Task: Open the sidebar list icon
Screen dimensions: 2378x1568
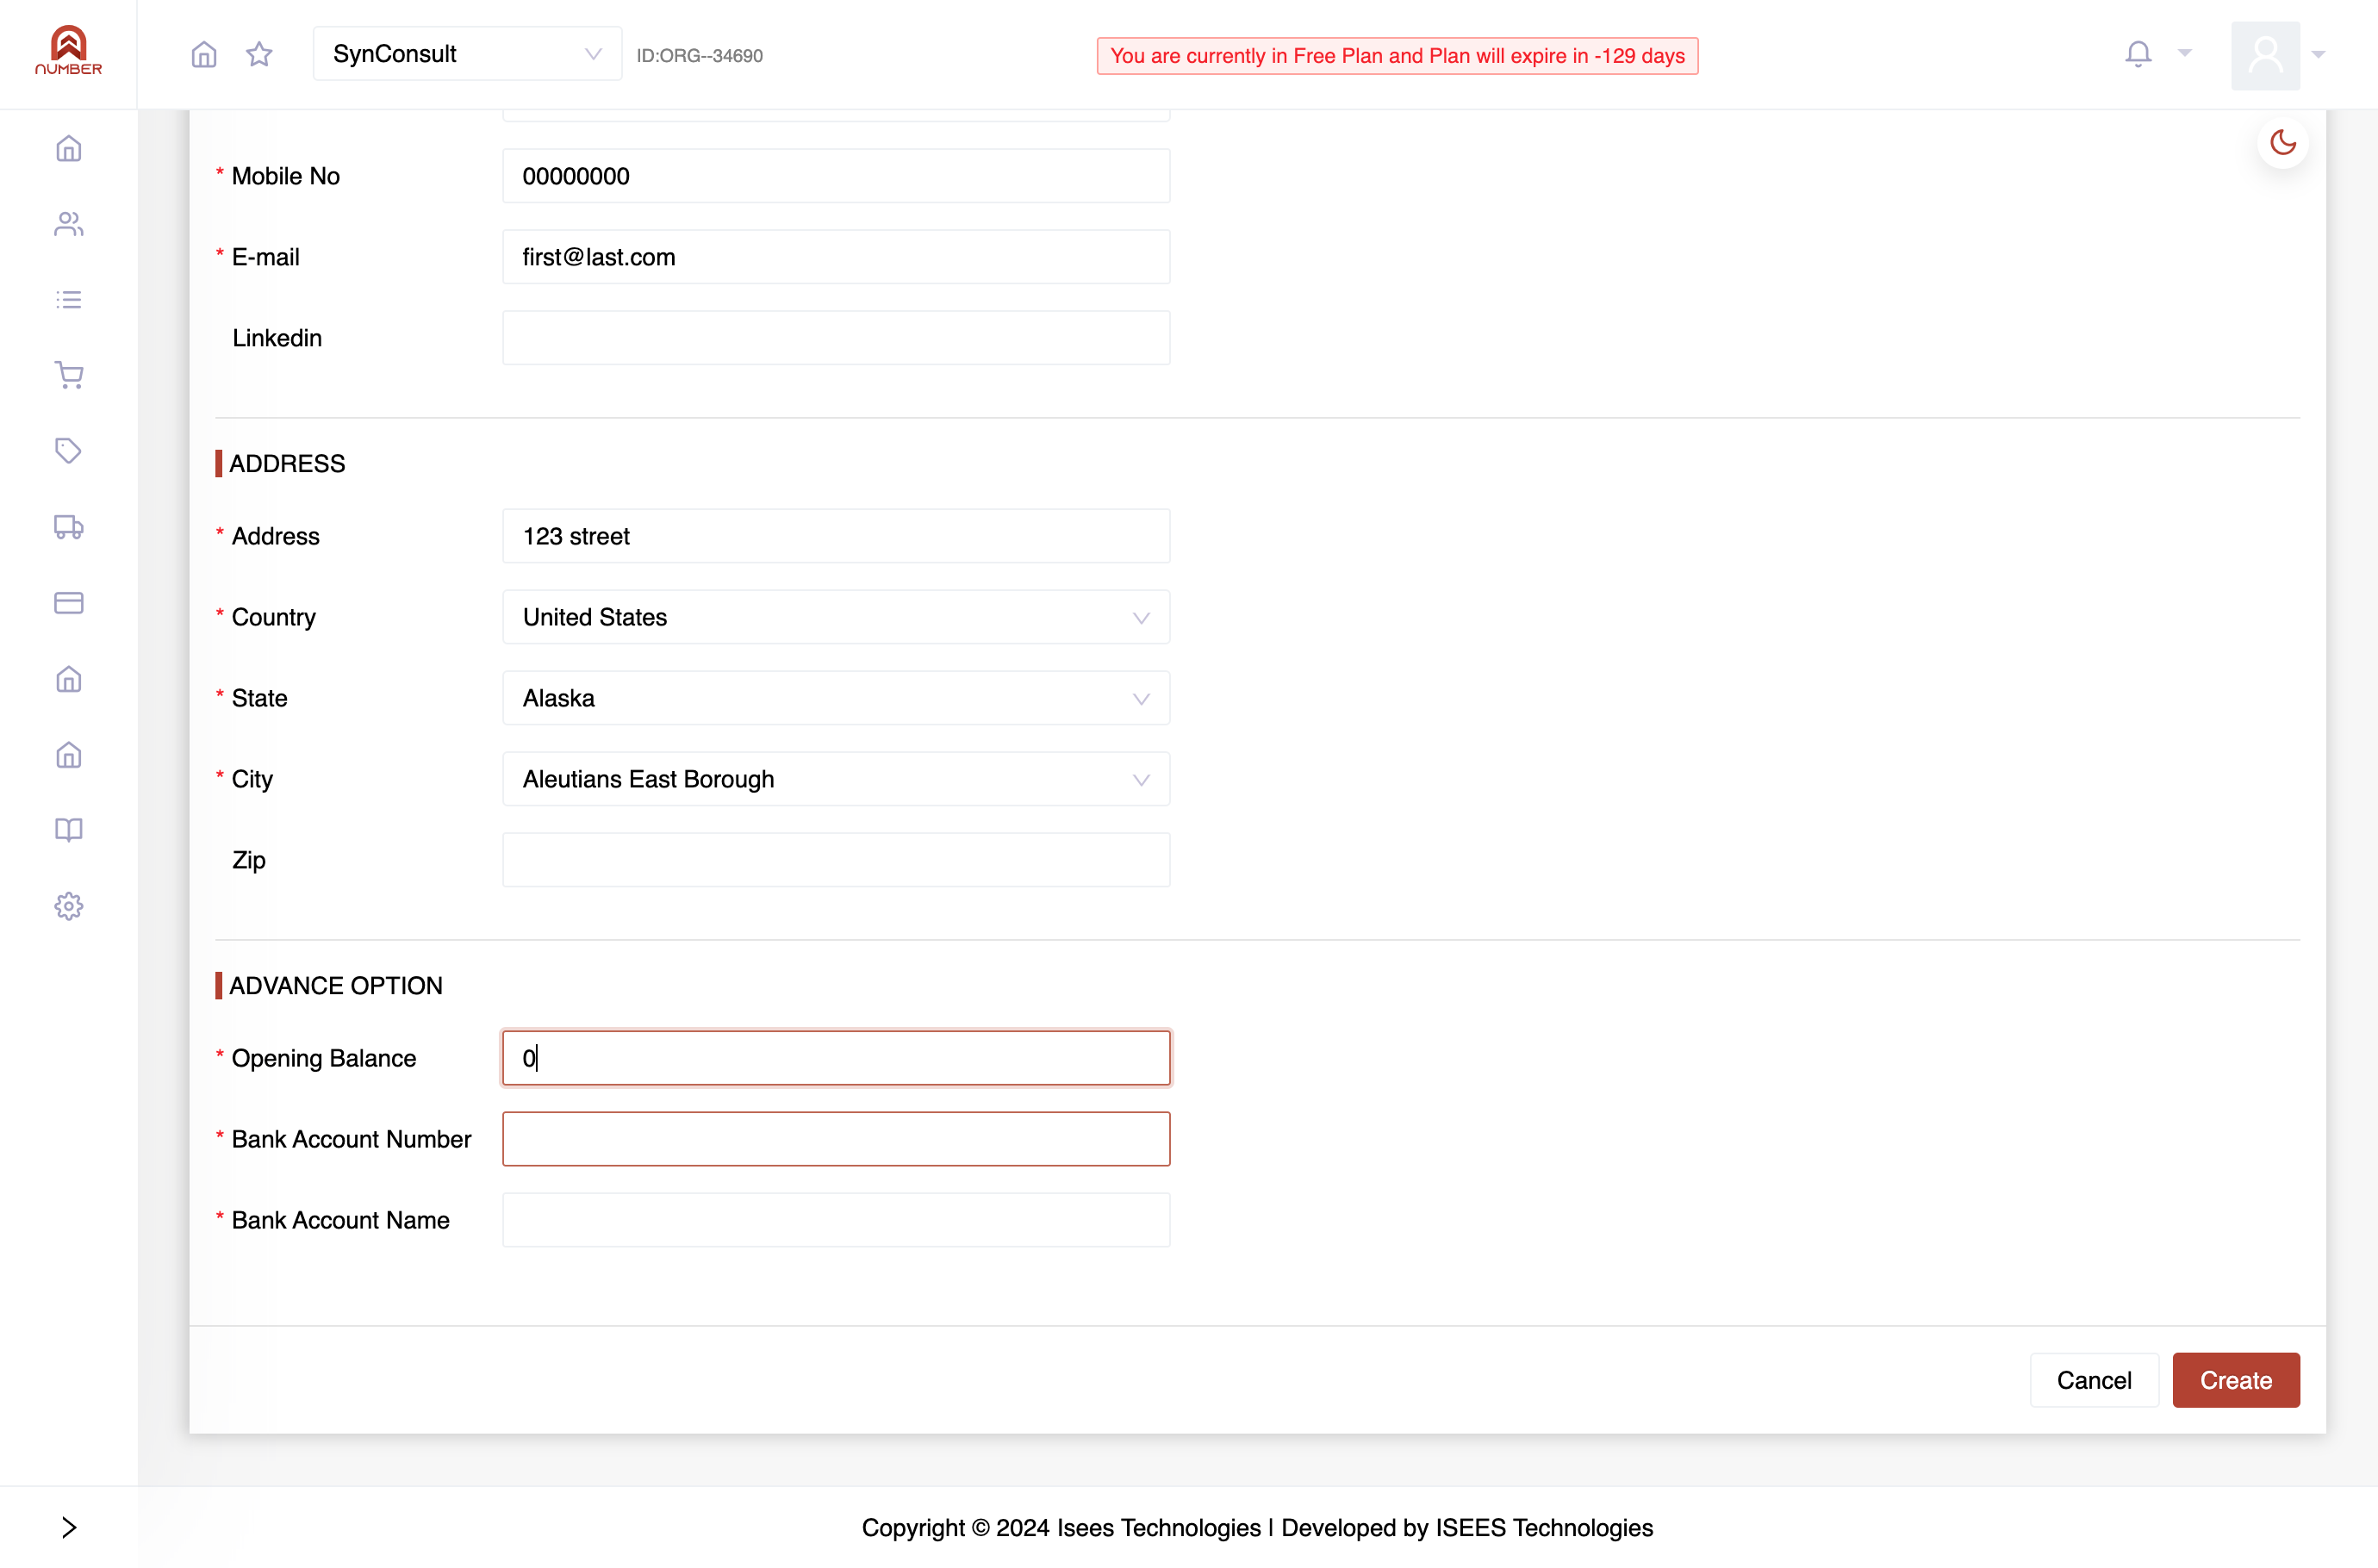Action: 68,300
